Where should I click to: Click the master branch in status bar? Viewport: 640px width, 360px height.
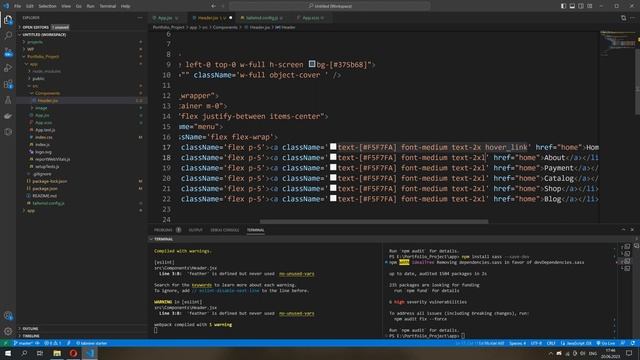pos(23,343)
